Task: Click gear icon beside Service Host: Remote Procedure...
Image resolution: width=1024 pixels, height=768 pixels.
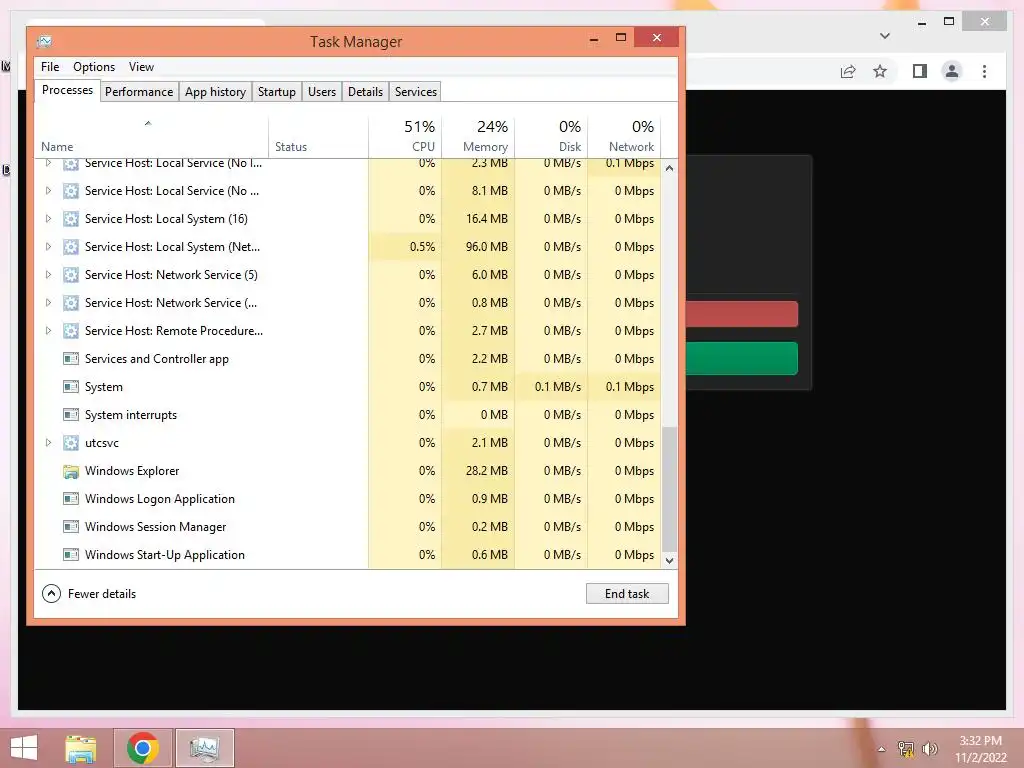Action: click(71, 330)
